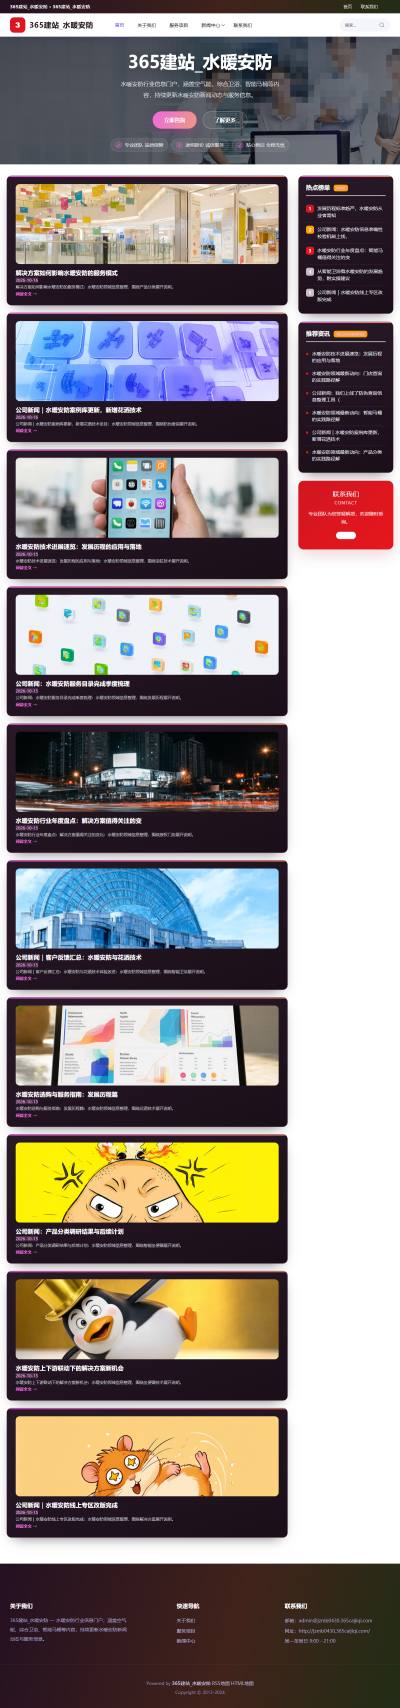Click 首页 link in the top utility bar
The height and width of the screenshot is (1708, 400).
(x=347, y=6)
